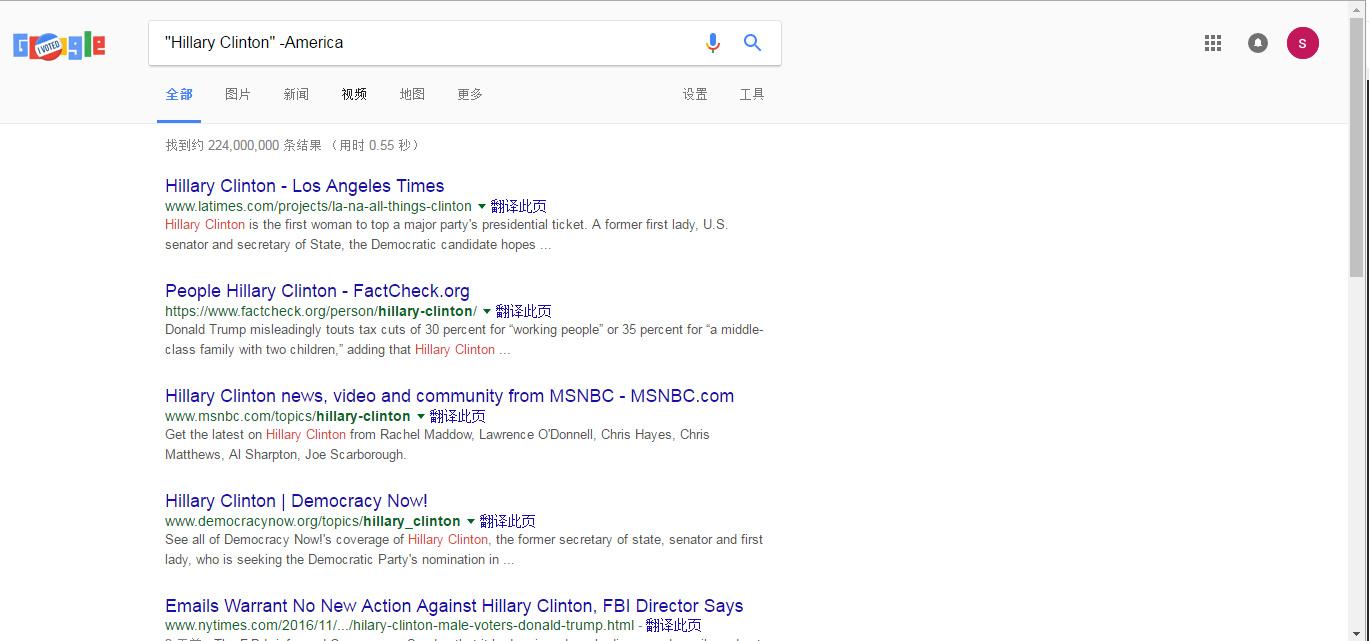1369x641 pixels.
Task: Click the democracynow.org URL text
Action: coord(313,521)
